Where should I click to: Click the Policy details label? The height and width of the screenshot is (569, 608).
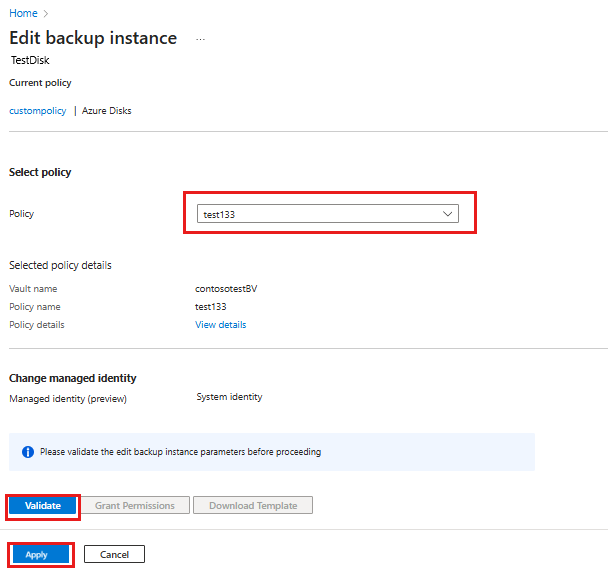pyautogui.click(x=37, y=325)
